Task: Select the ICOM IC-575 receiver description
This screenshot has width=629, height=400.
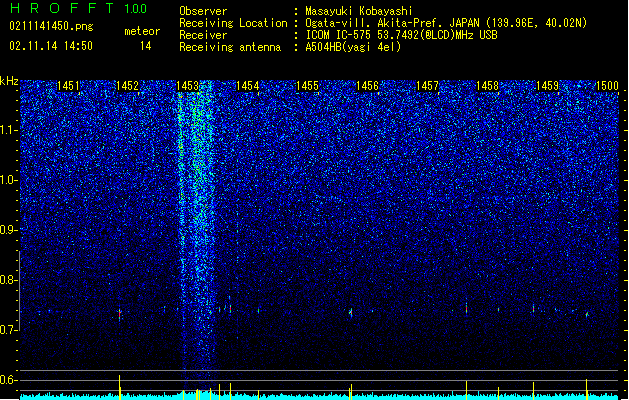Action: (401, 35)
